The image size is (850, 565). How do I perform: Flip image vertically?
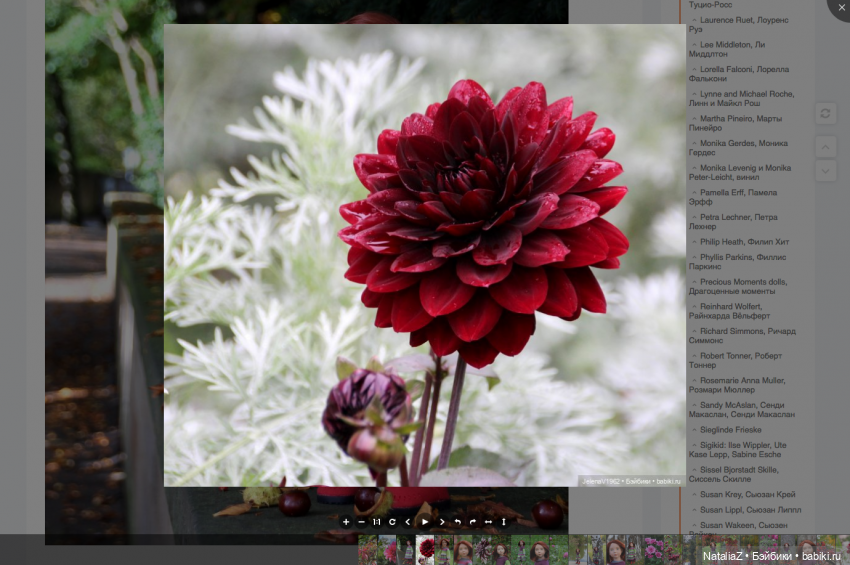coord(503,522)
